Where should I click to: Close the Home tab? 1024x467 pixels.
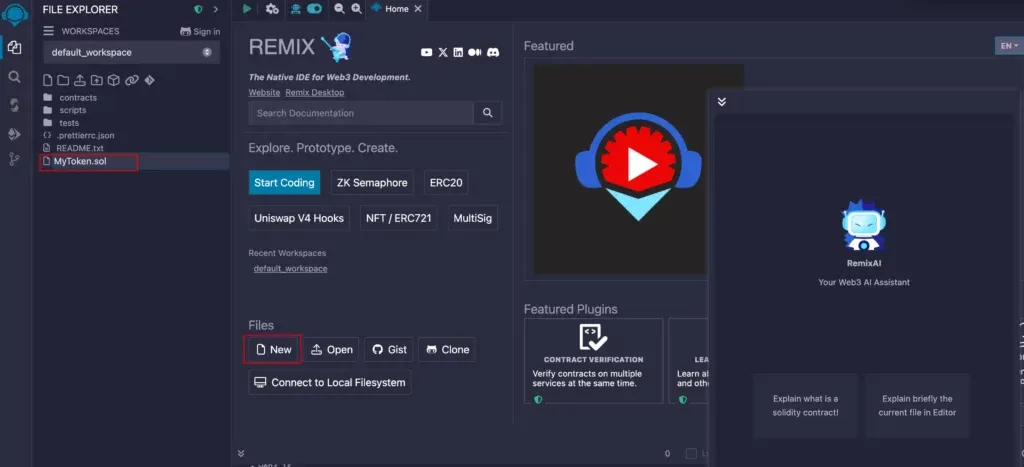[418, 9]
